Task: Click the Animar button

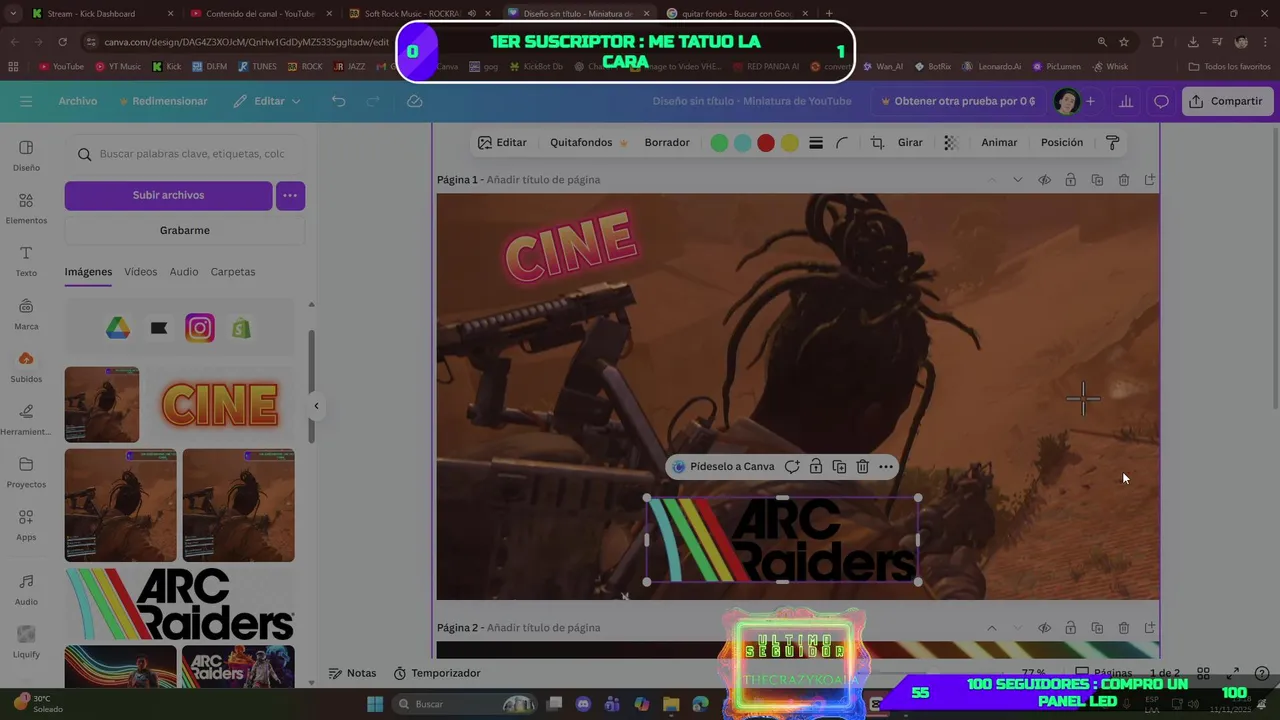Action: 999,143
